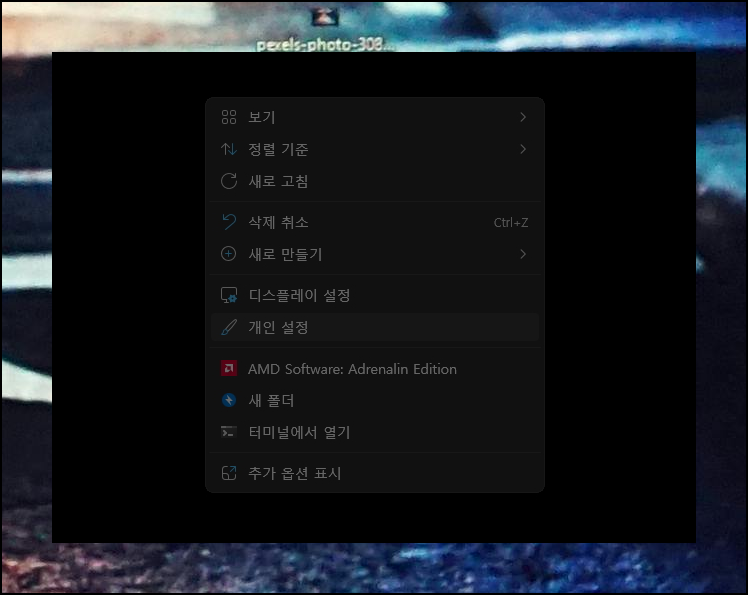This screenshot has height=595, width=748.
Task: Click the blue icon beside 새 폴더
Action: [229, 400]
